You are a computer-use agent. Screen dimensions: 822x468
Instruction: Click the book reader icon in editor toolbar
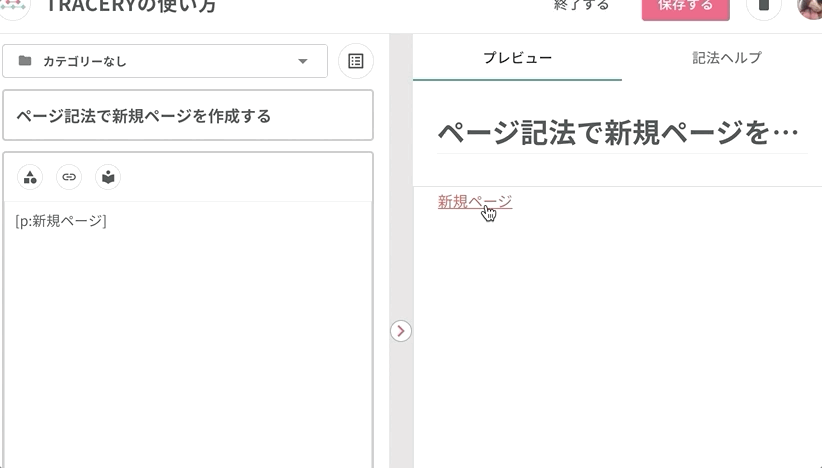(108, 177)
